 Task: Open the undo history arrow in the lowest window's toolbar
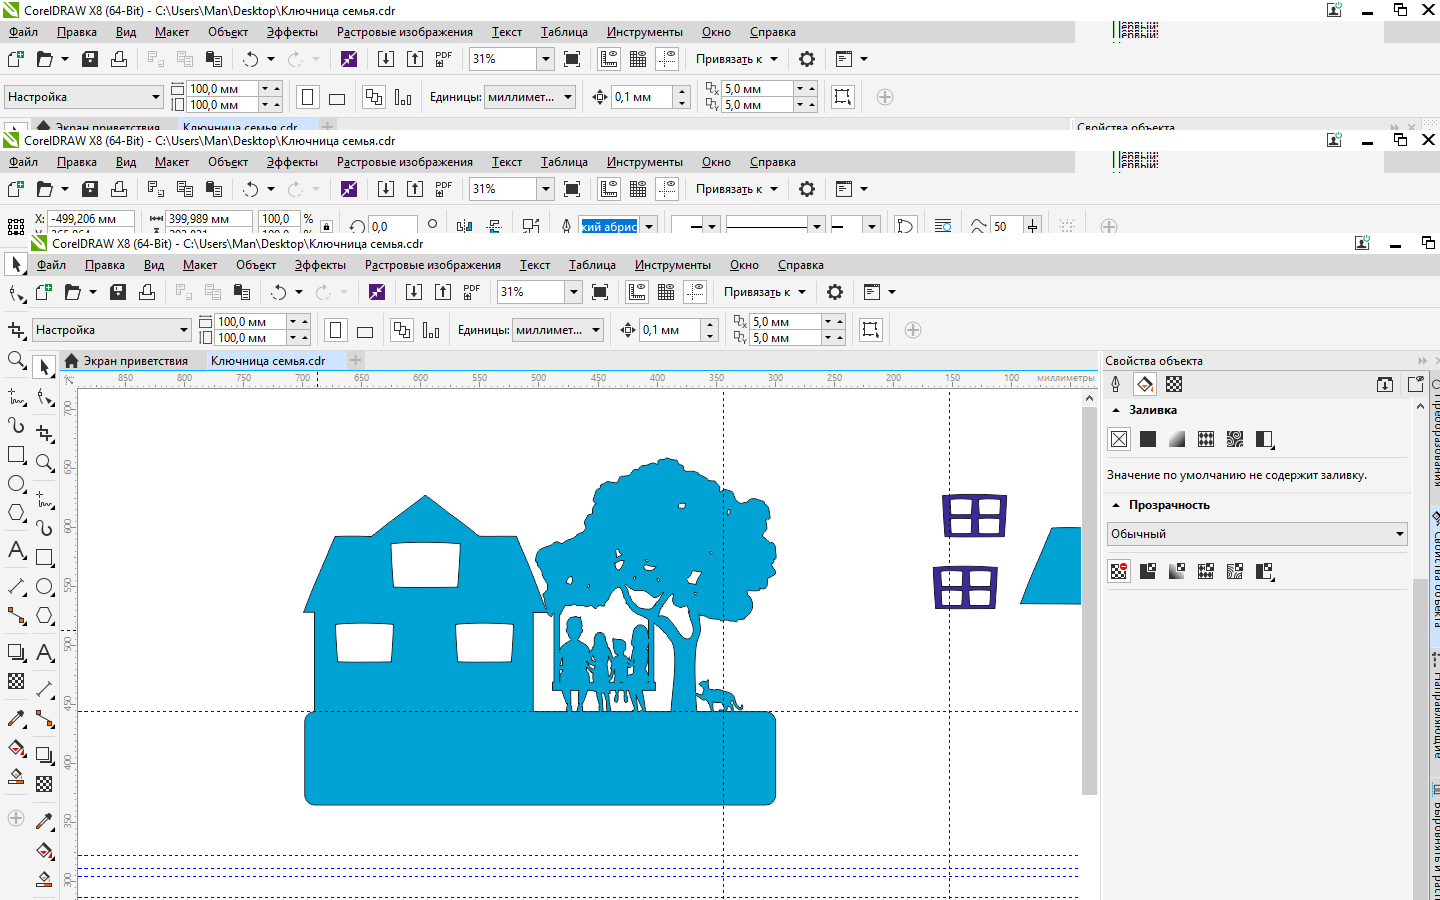(x=298, y=292)
